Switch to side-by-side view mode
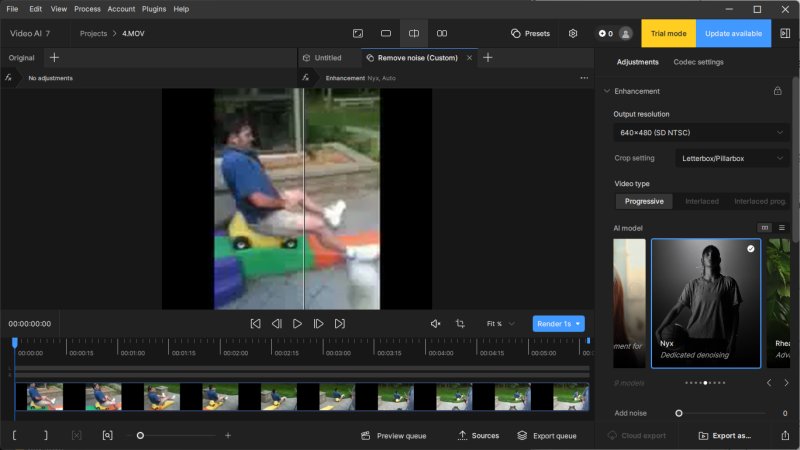The height and width of the screenshot is (450, 800). 442,33
